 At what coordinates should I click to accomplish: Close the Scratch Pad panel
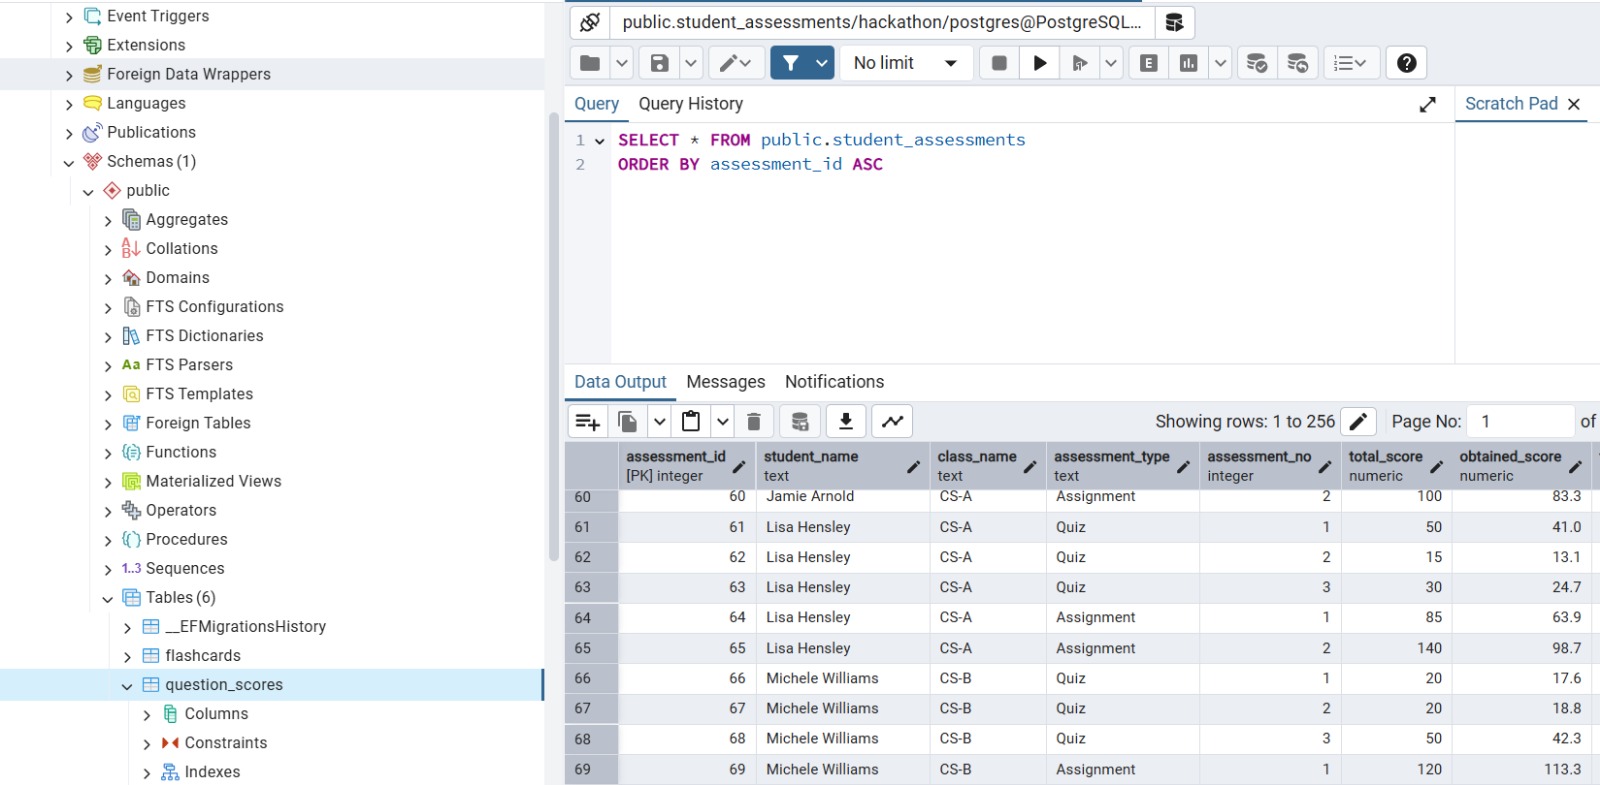tap(1574, 104)
